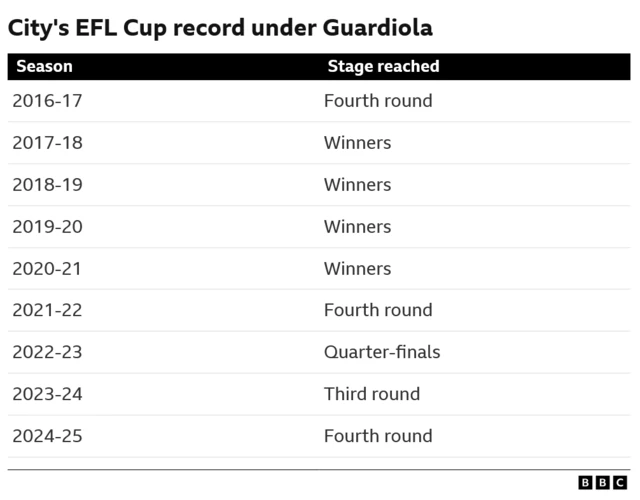Select the 2022-23 season cell

47,353
